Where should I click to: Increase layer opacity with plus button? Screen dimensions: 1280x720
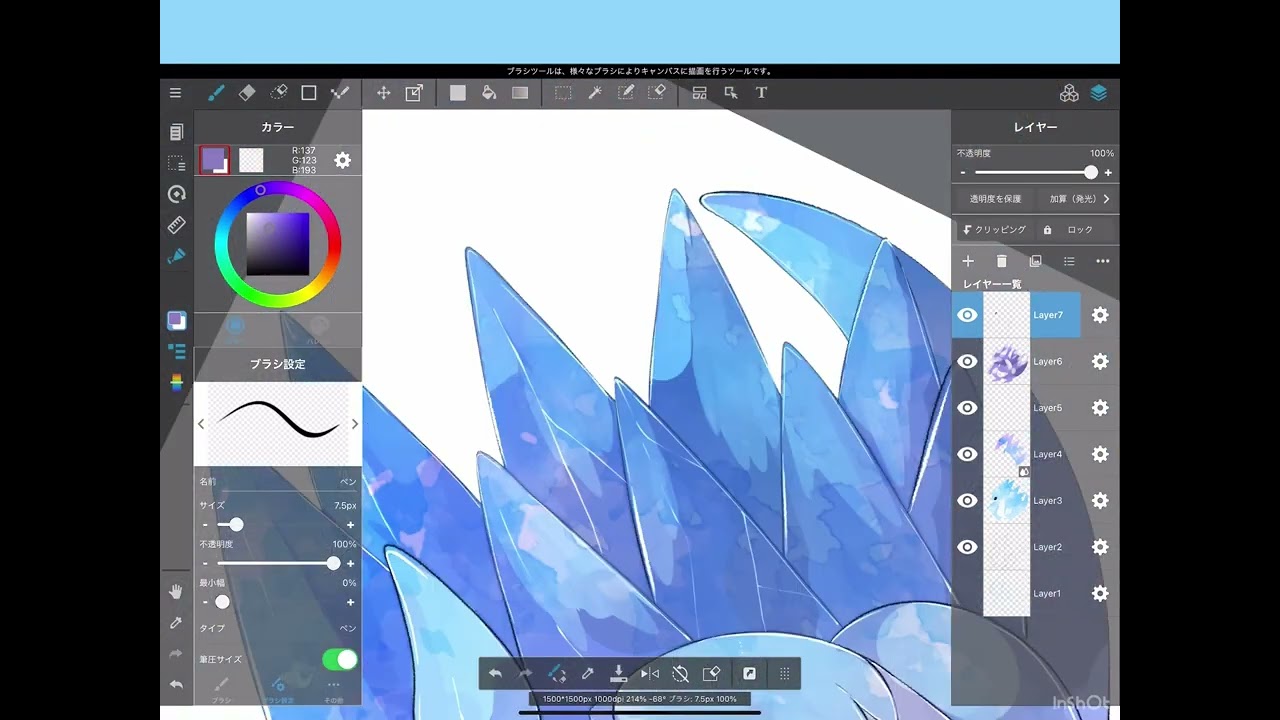[1108, 173]
